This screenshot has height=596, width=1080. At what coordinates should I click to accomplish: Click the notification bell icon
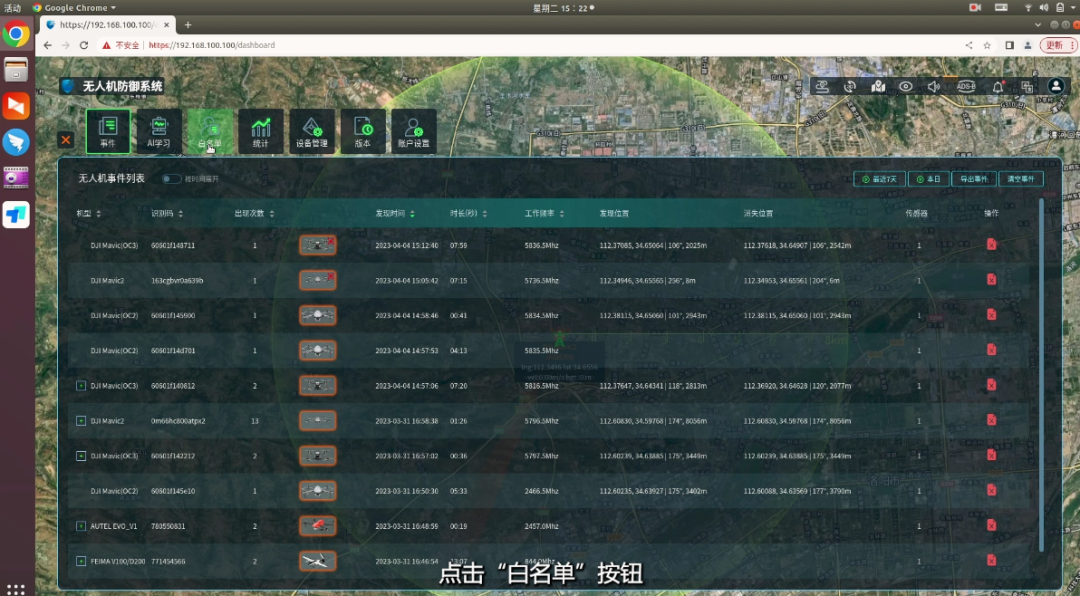tap(997, 87)
